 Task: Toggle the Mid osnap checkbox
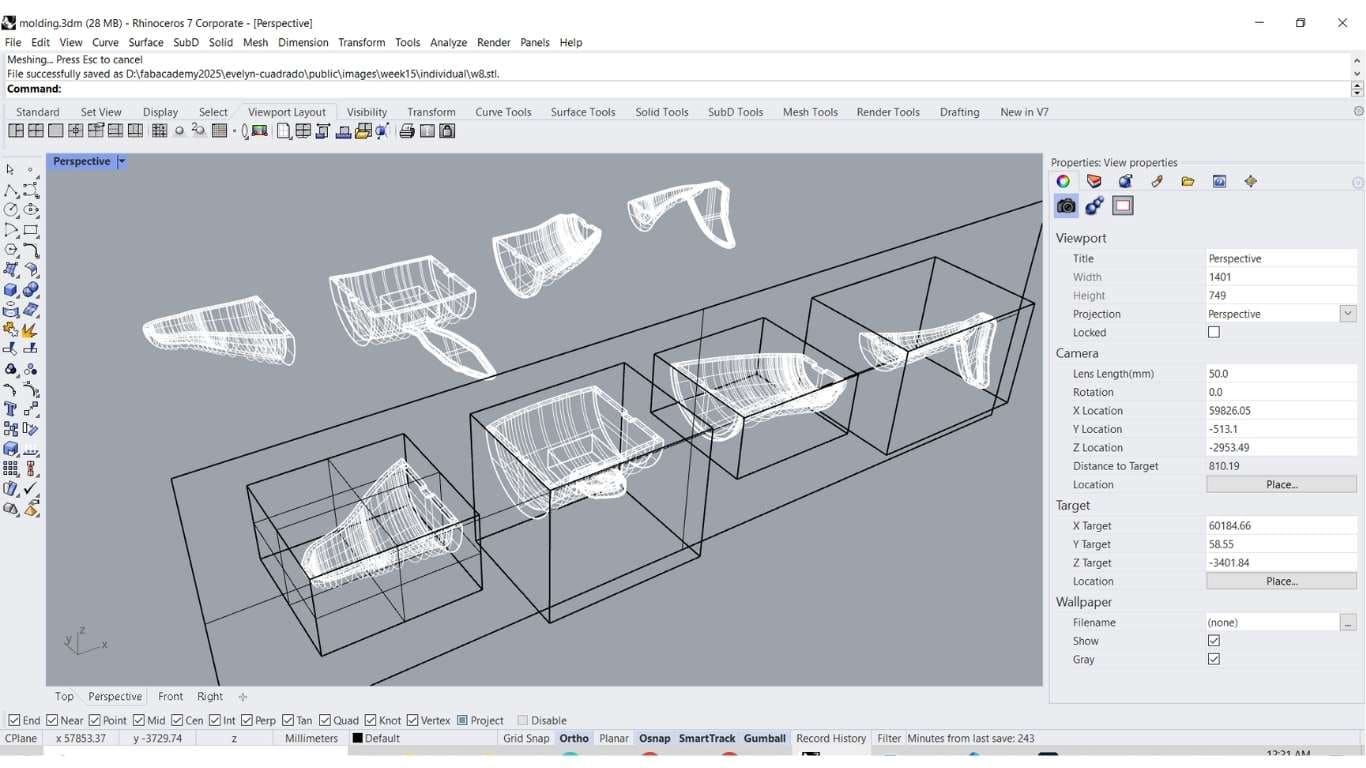(138, 720)
